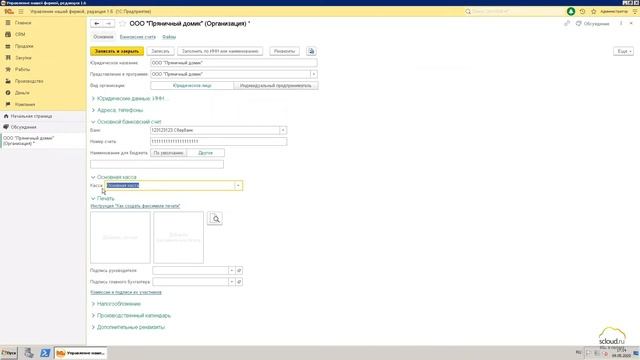This screenshot has width=640, height=360.
Task: Add organization form to favorites star
Action: tap(122, 24)
